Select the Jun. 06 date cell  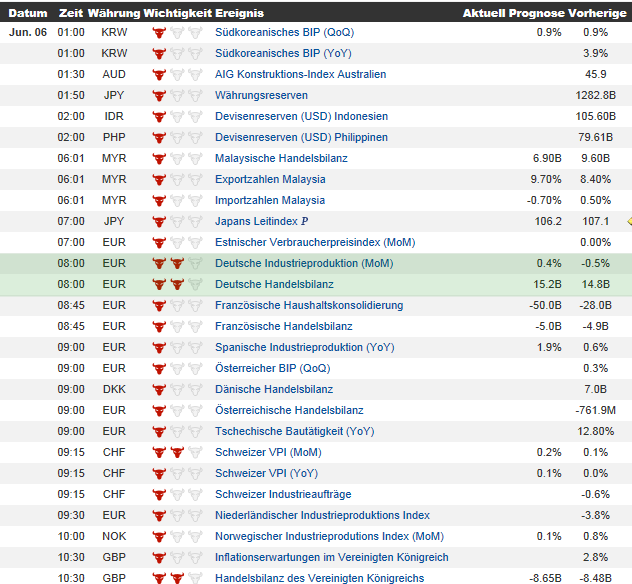pyautogui.click(x=28, y=32)
